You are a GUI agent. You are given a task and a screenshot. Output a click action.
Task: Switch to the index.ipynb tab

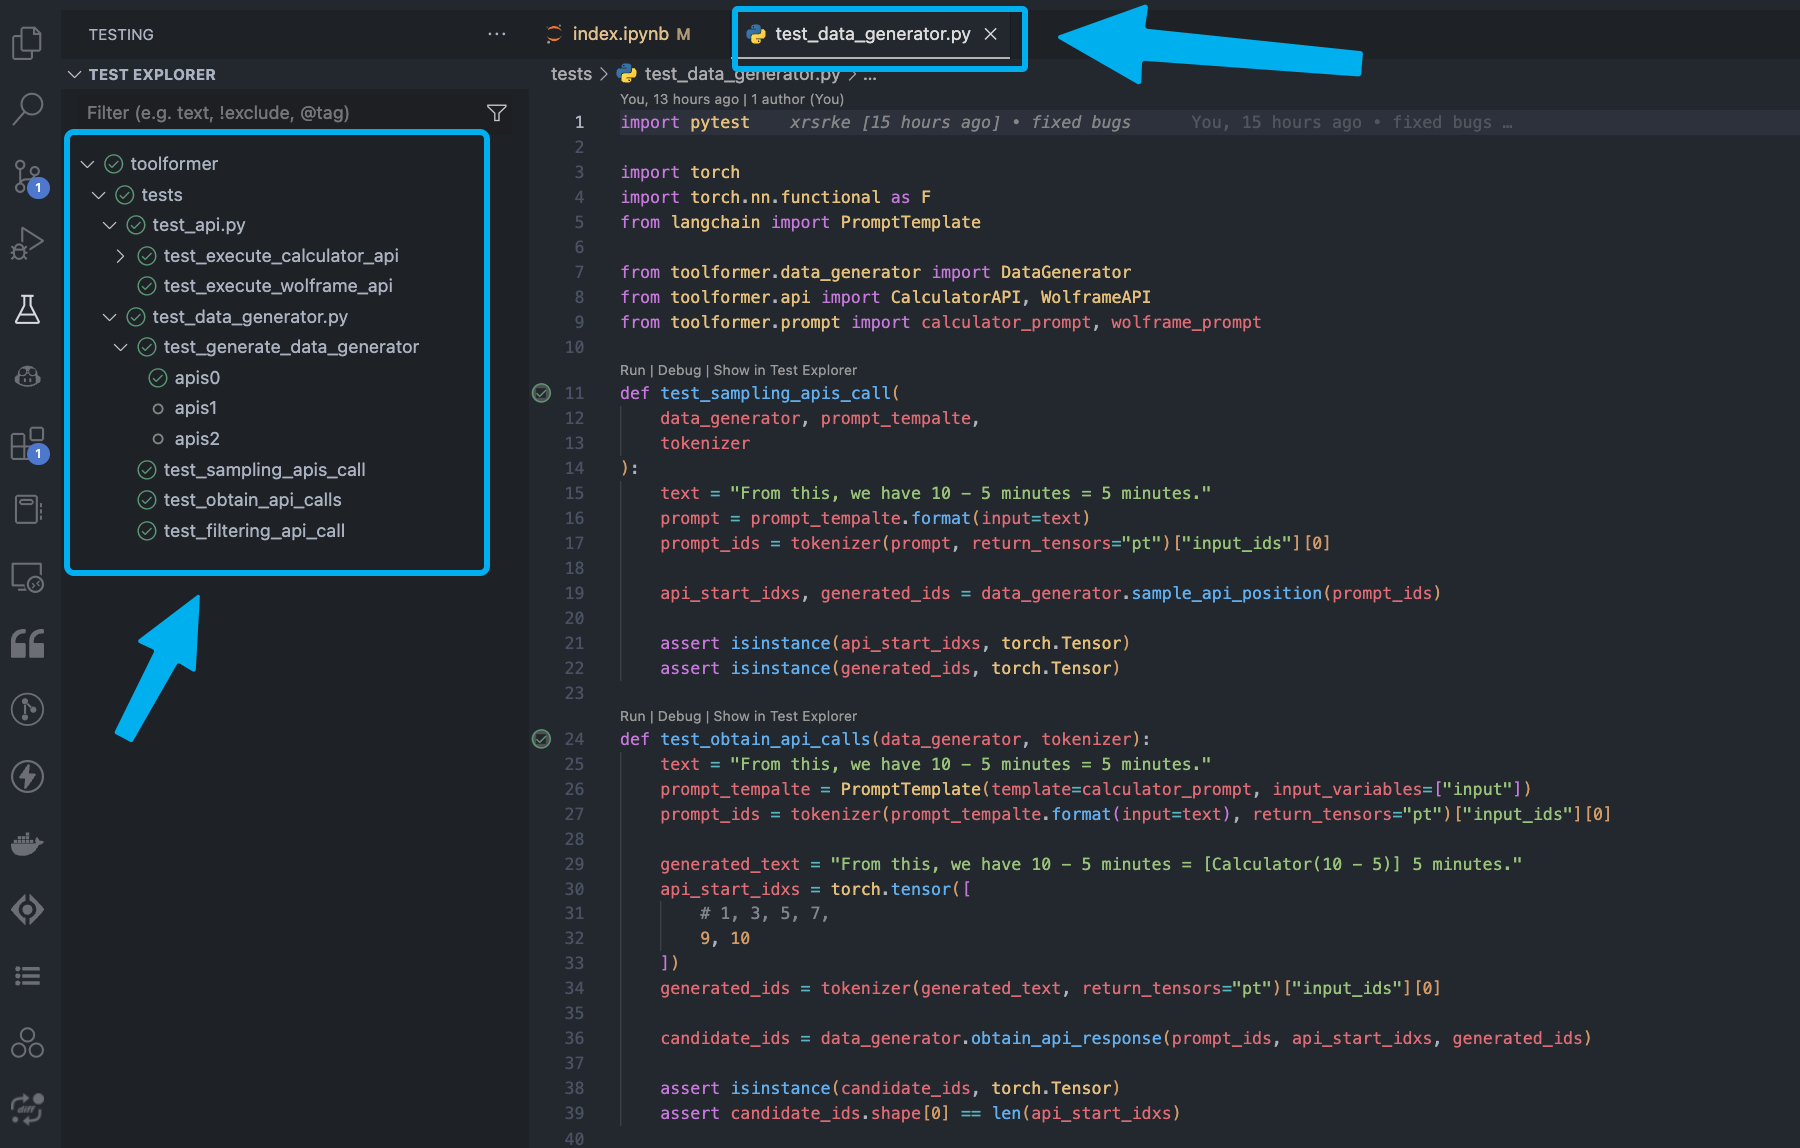point(619,34)
